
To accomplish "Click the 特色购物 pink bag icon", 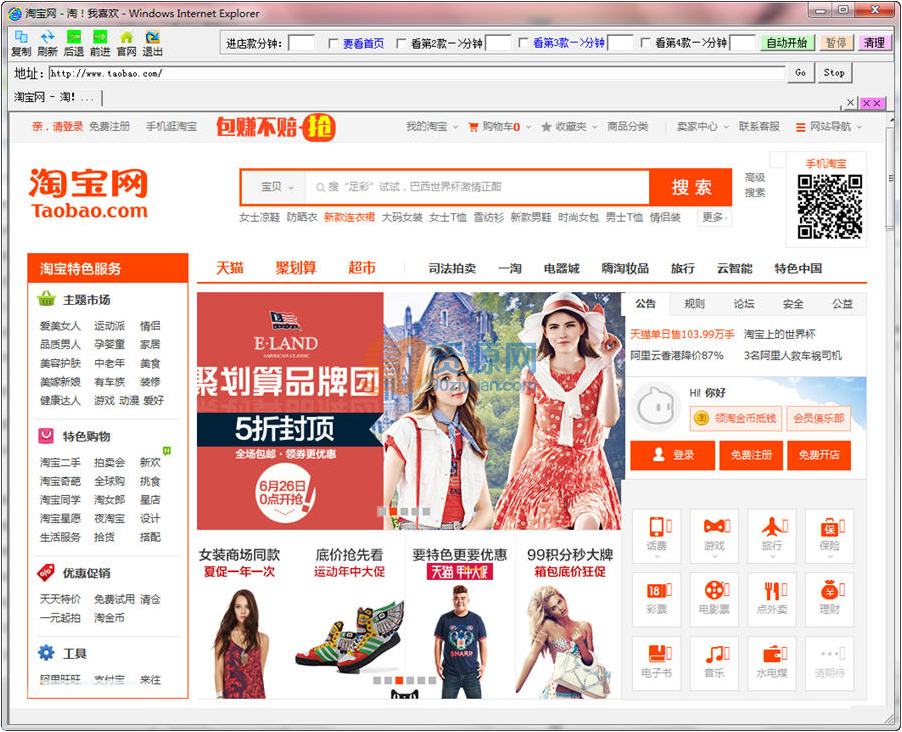I will click(x=46, y=436).
